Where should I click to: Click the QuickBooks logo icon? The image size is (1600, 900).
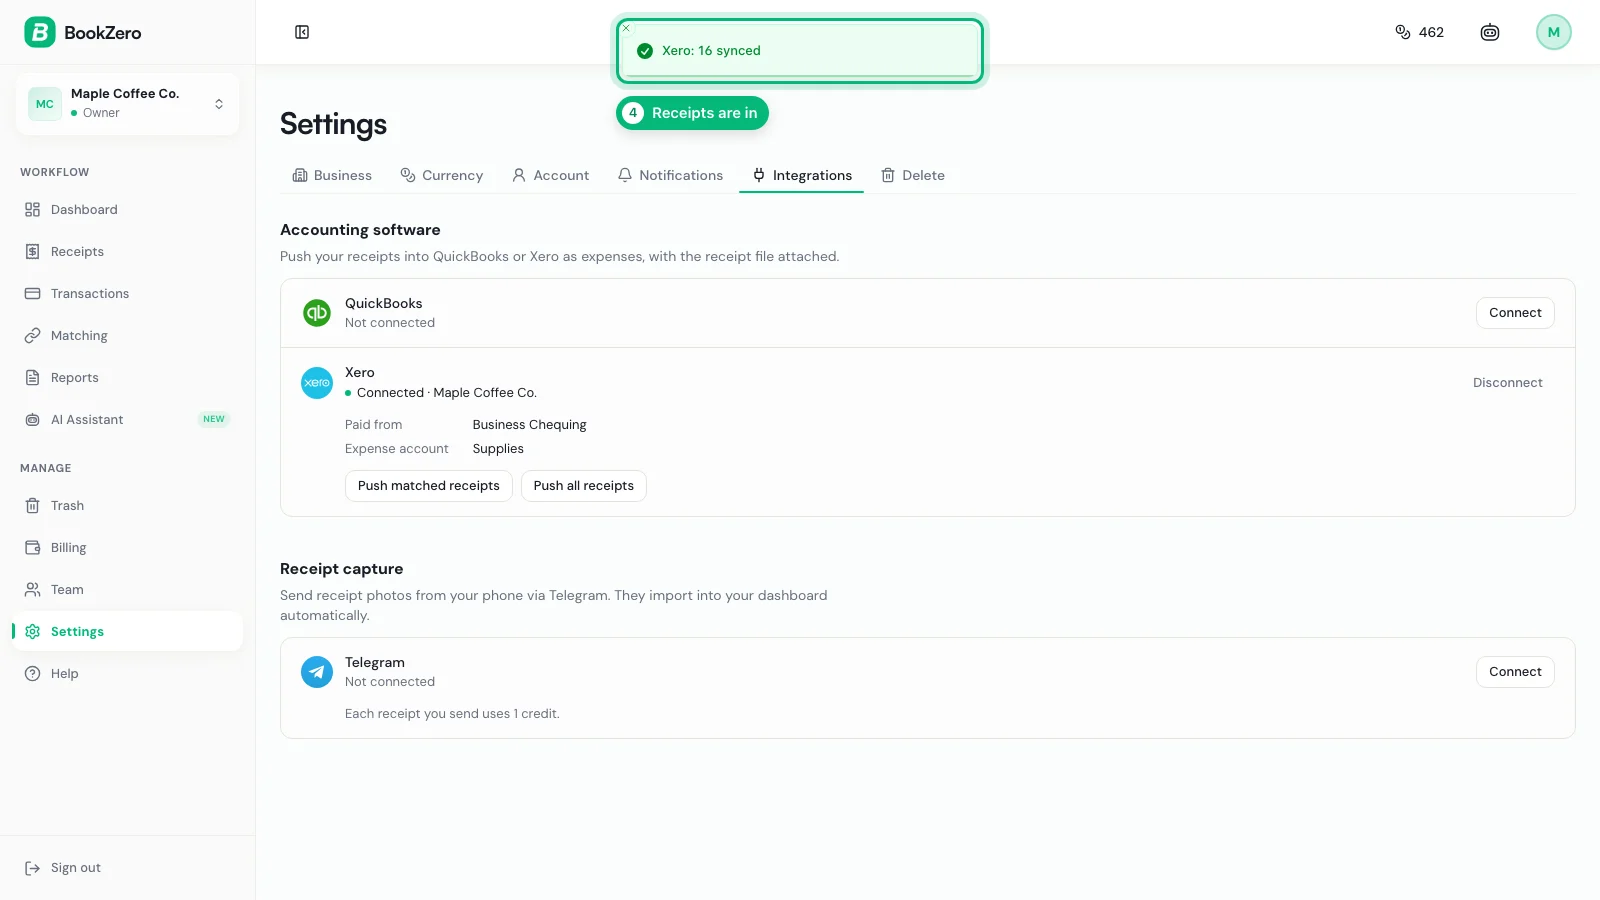pyautogui.click(x=317, y=313)
